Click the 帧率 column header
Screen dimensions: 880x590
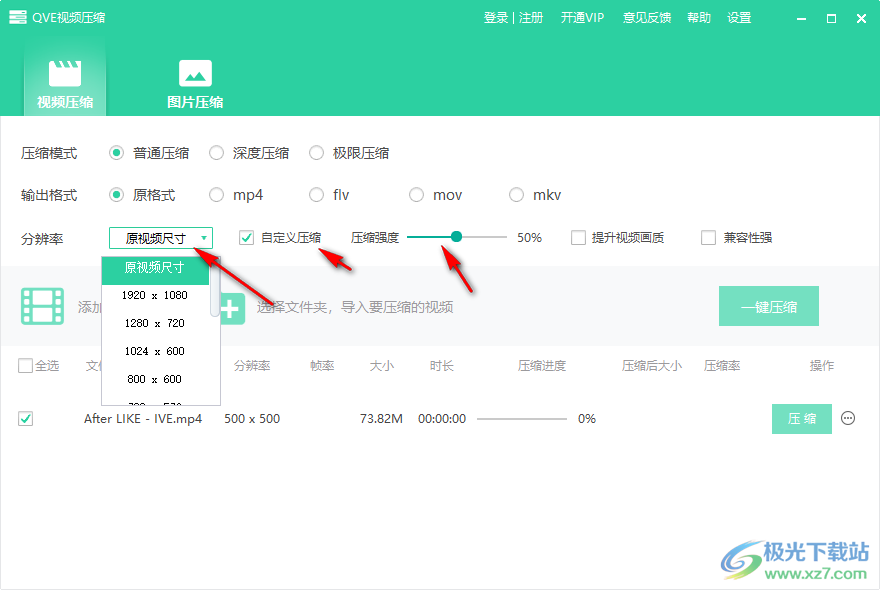point(322,366)
